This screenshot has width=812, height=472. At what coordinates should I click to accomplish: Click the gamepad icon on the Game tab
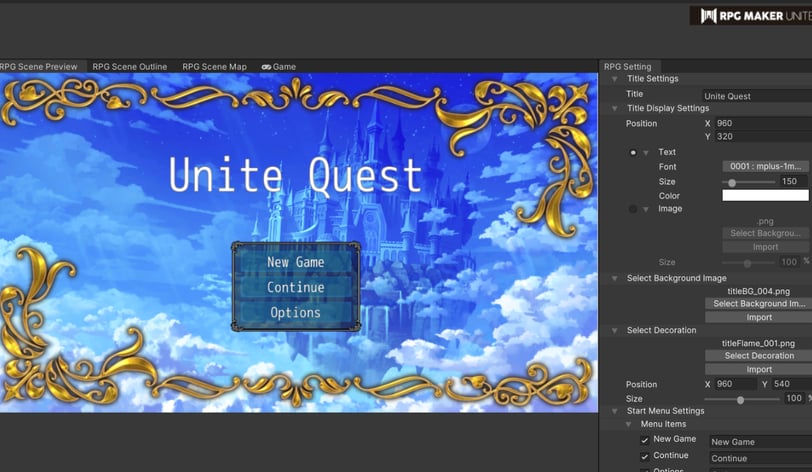[266, 67]
